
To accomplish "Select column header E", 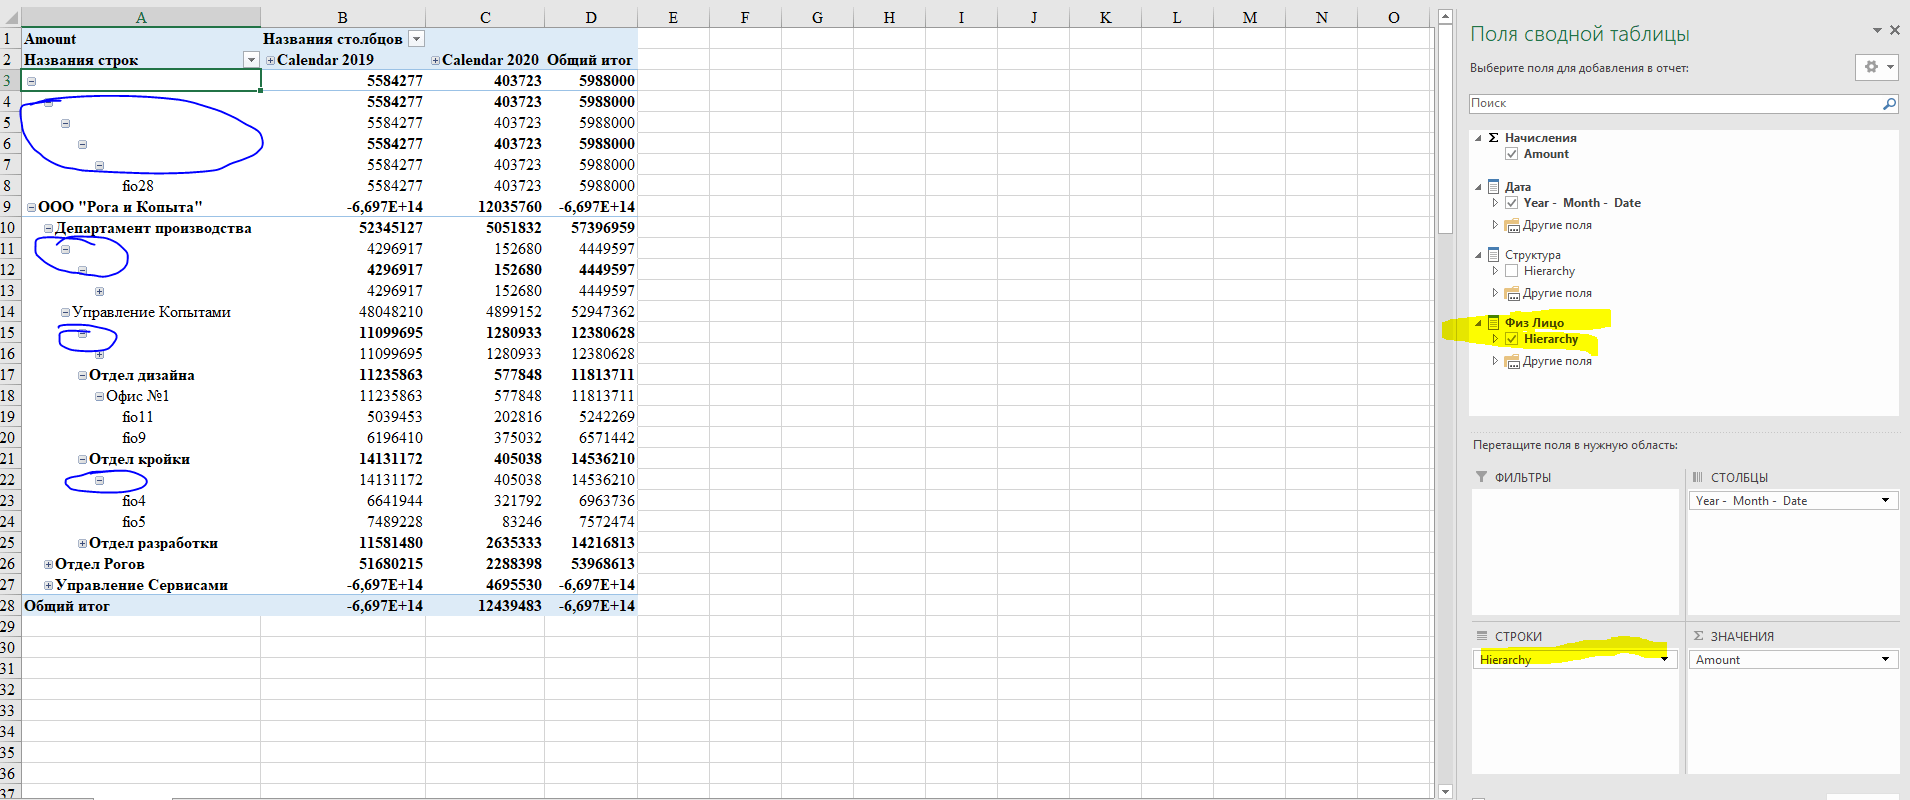I will pyautogui.click(x=673, y=17).
